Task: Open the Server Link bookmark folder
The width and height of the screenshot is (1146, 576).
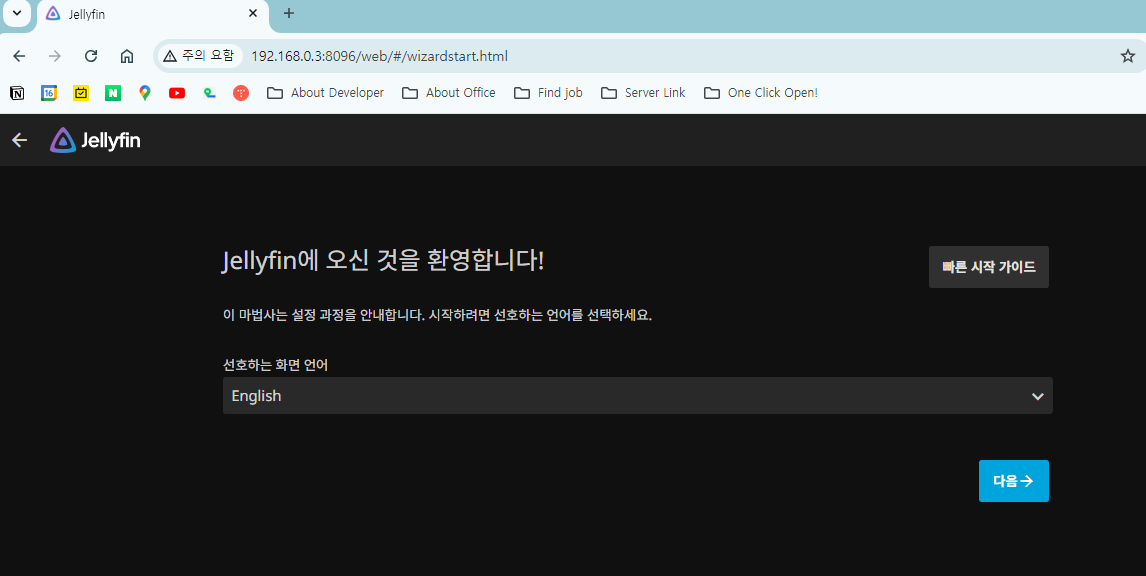Action: pyautogui.click(x=643, y=93)
